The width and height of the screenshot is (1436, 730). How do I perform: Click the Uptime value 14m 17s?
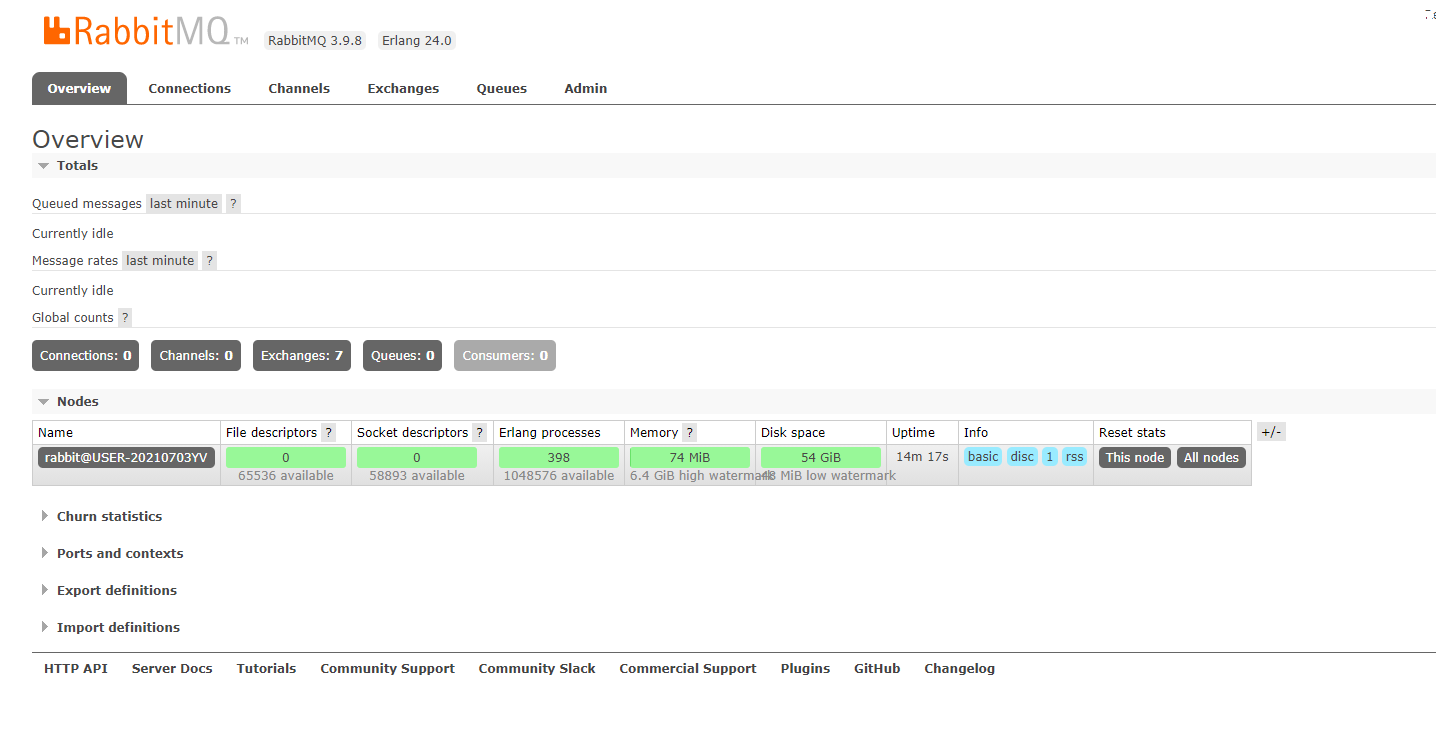[x=922, y=457]
